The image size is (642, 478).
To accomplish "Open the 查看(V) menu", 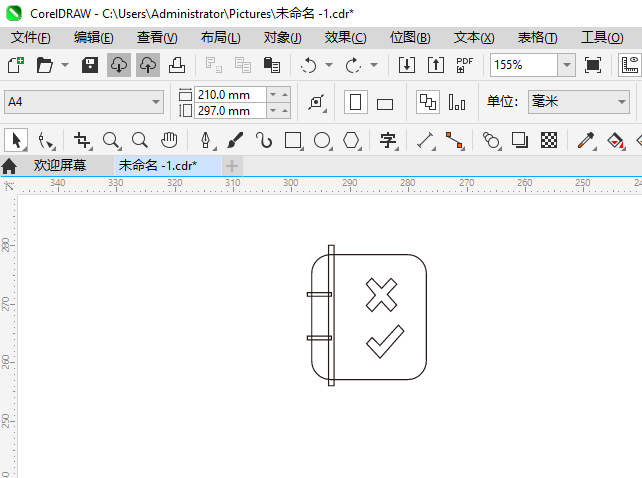I will [x=157, y=38].
